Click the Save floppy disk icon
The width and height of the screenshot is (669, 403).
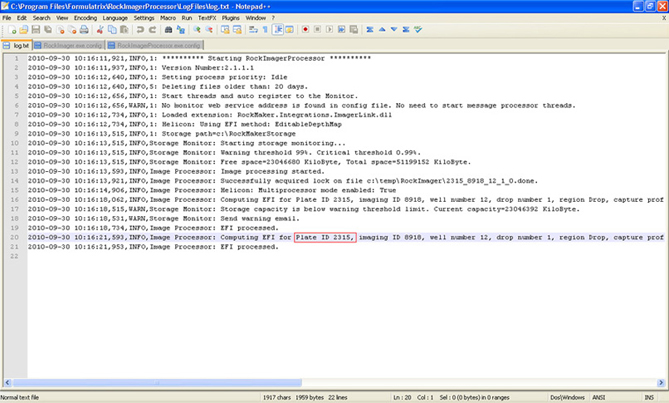click(36, 29)
